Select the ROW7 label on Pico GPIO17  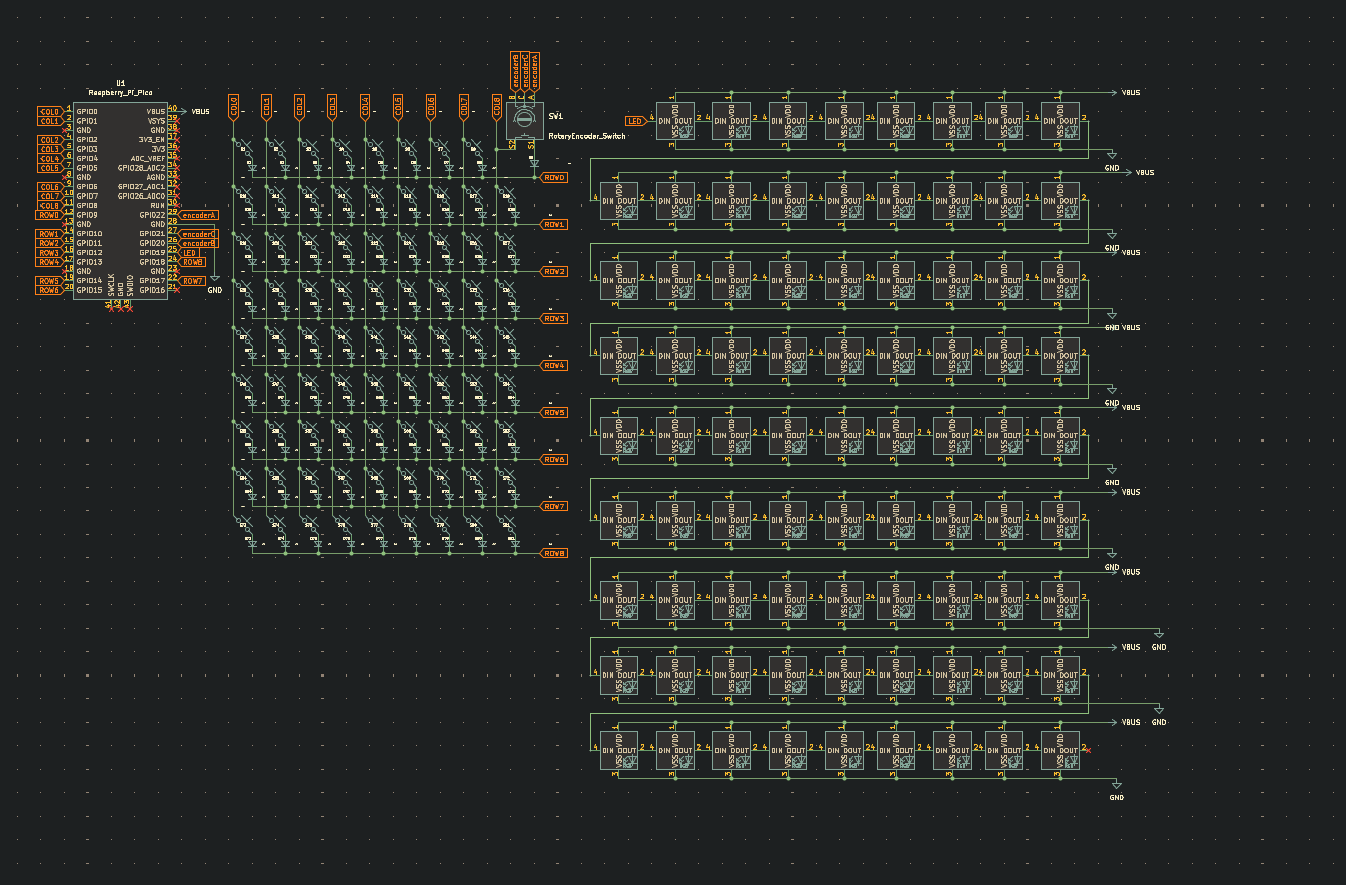point(193,281)
